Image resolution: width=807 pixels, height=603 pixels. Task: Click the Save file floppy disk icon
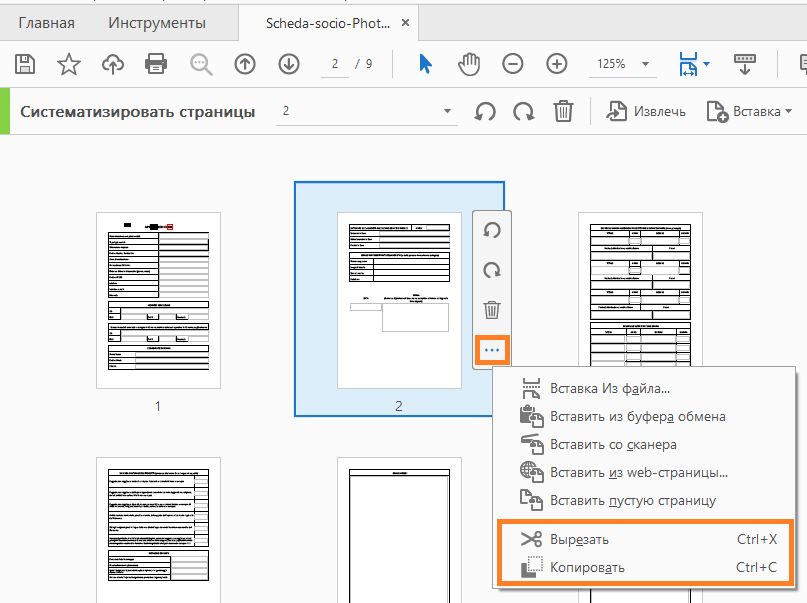[25, 64]
